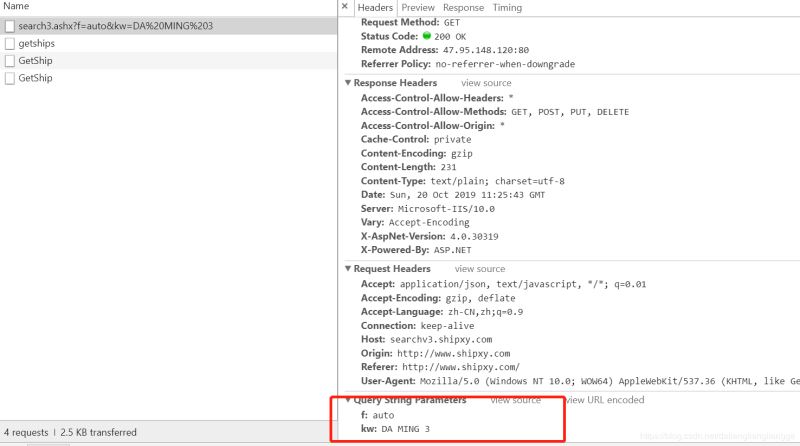
Task: Open the Response tab
Action: [463, 8]
